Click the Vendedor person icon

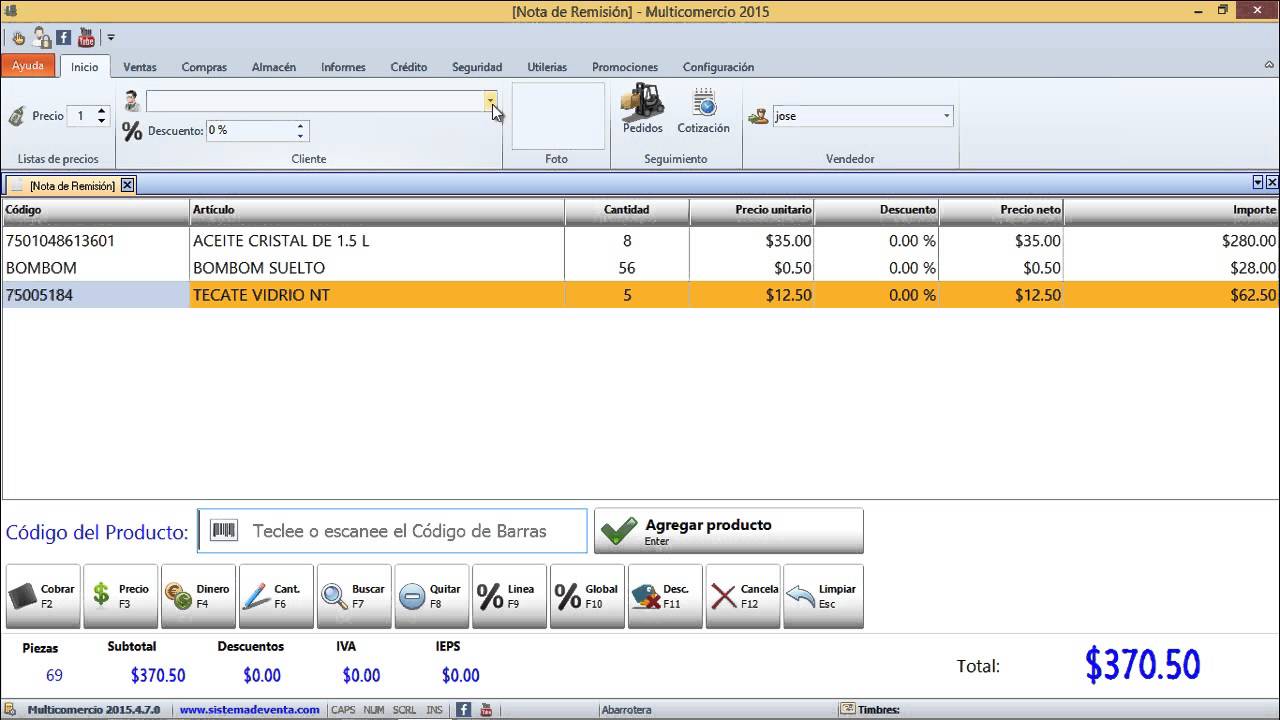[x=759, y=116]
